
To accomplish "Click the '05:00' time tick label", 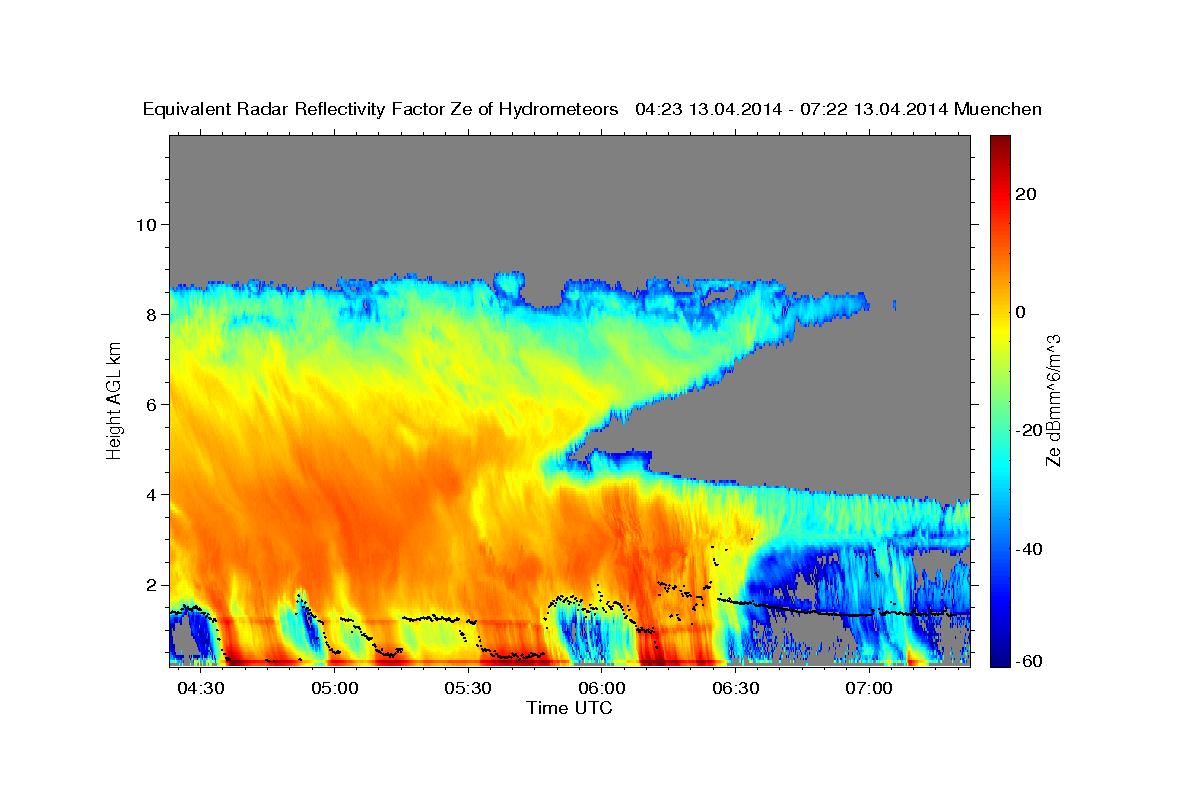I will pos(334,689).
